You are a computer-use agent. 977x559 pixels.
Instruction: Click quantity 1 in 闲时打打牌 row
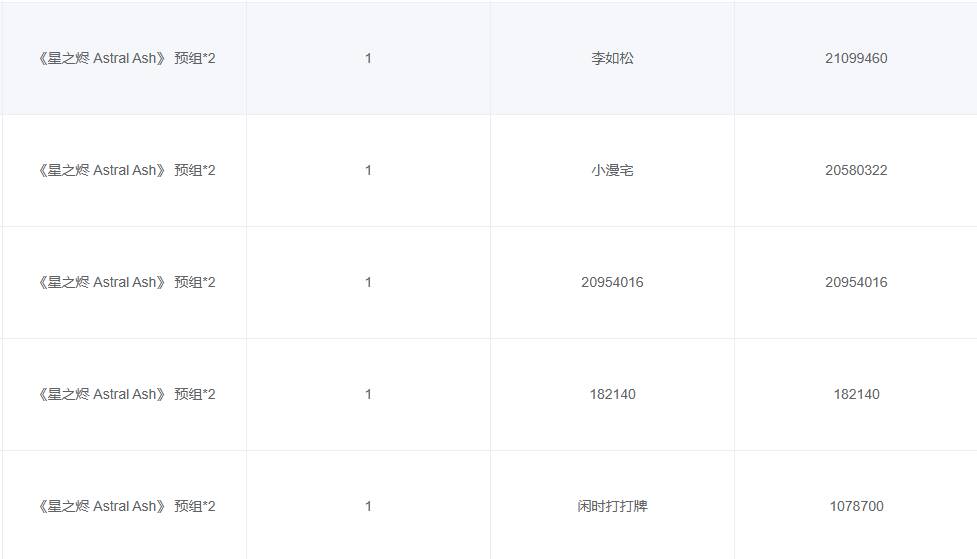(x=368, y=505)
